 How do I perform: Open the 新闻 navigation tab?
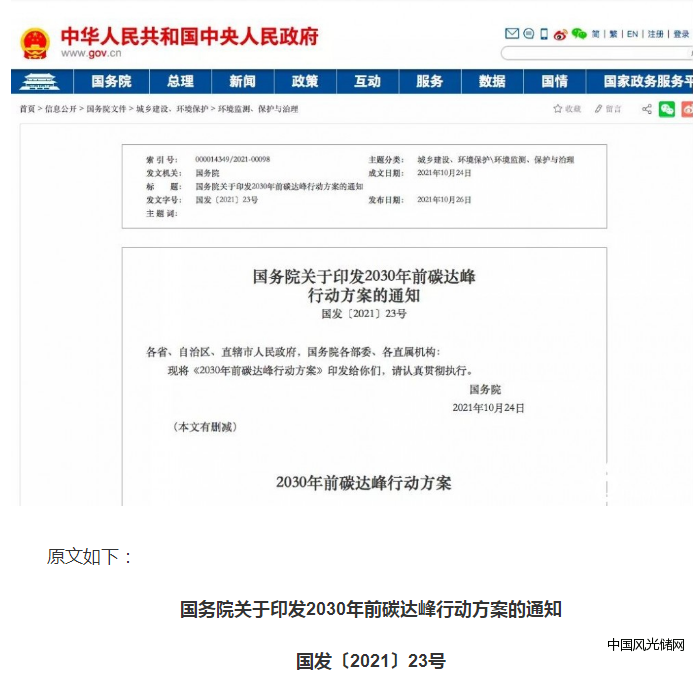(x=243, y=81)
